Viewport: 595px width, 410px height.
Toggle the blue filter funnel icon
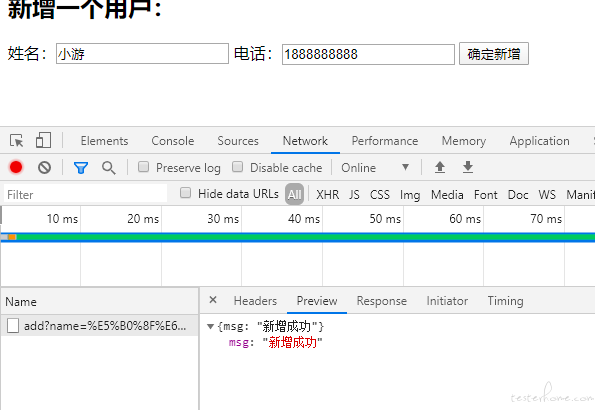point(81,167)
